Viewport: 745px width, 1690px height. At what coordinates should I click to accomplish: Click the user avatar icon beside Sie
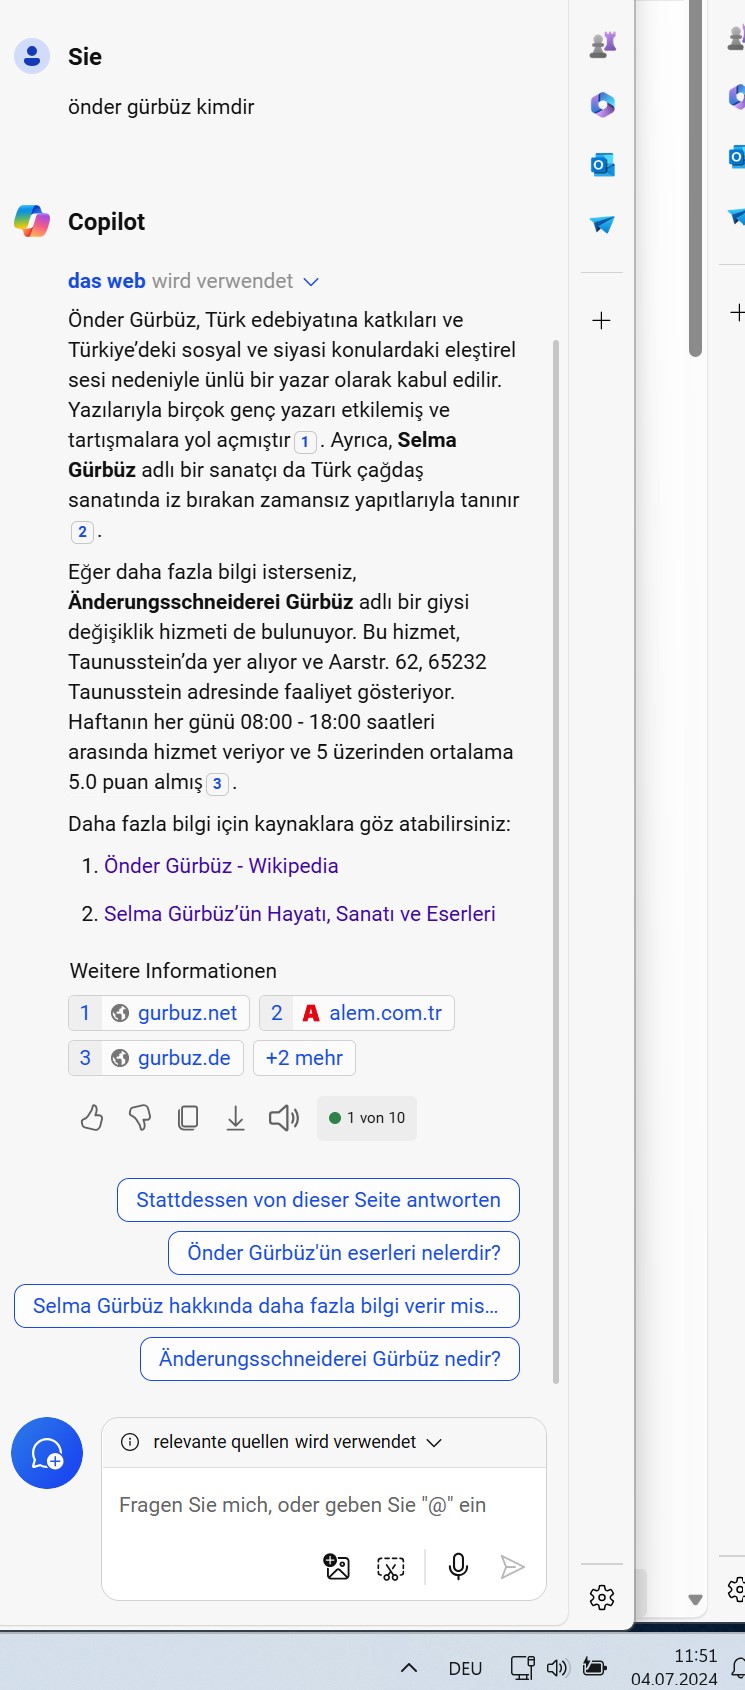tap(32, 56)
